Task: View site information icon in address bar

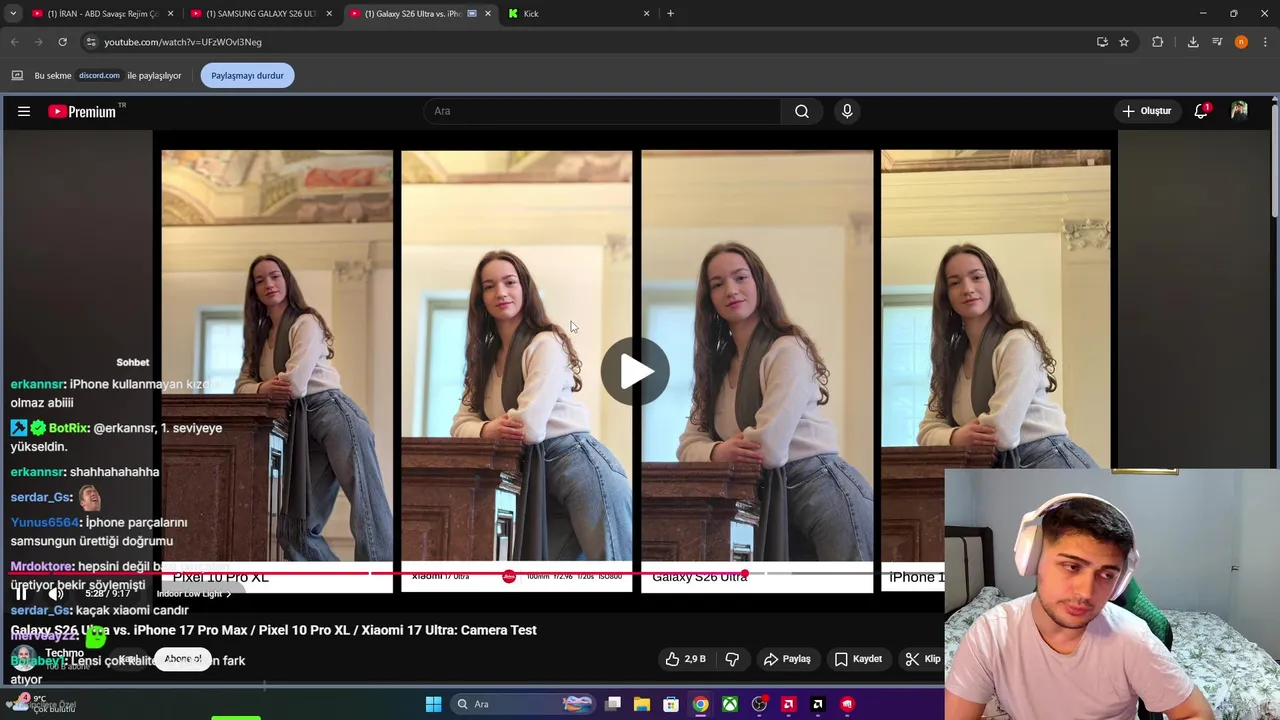Action: 91,42
